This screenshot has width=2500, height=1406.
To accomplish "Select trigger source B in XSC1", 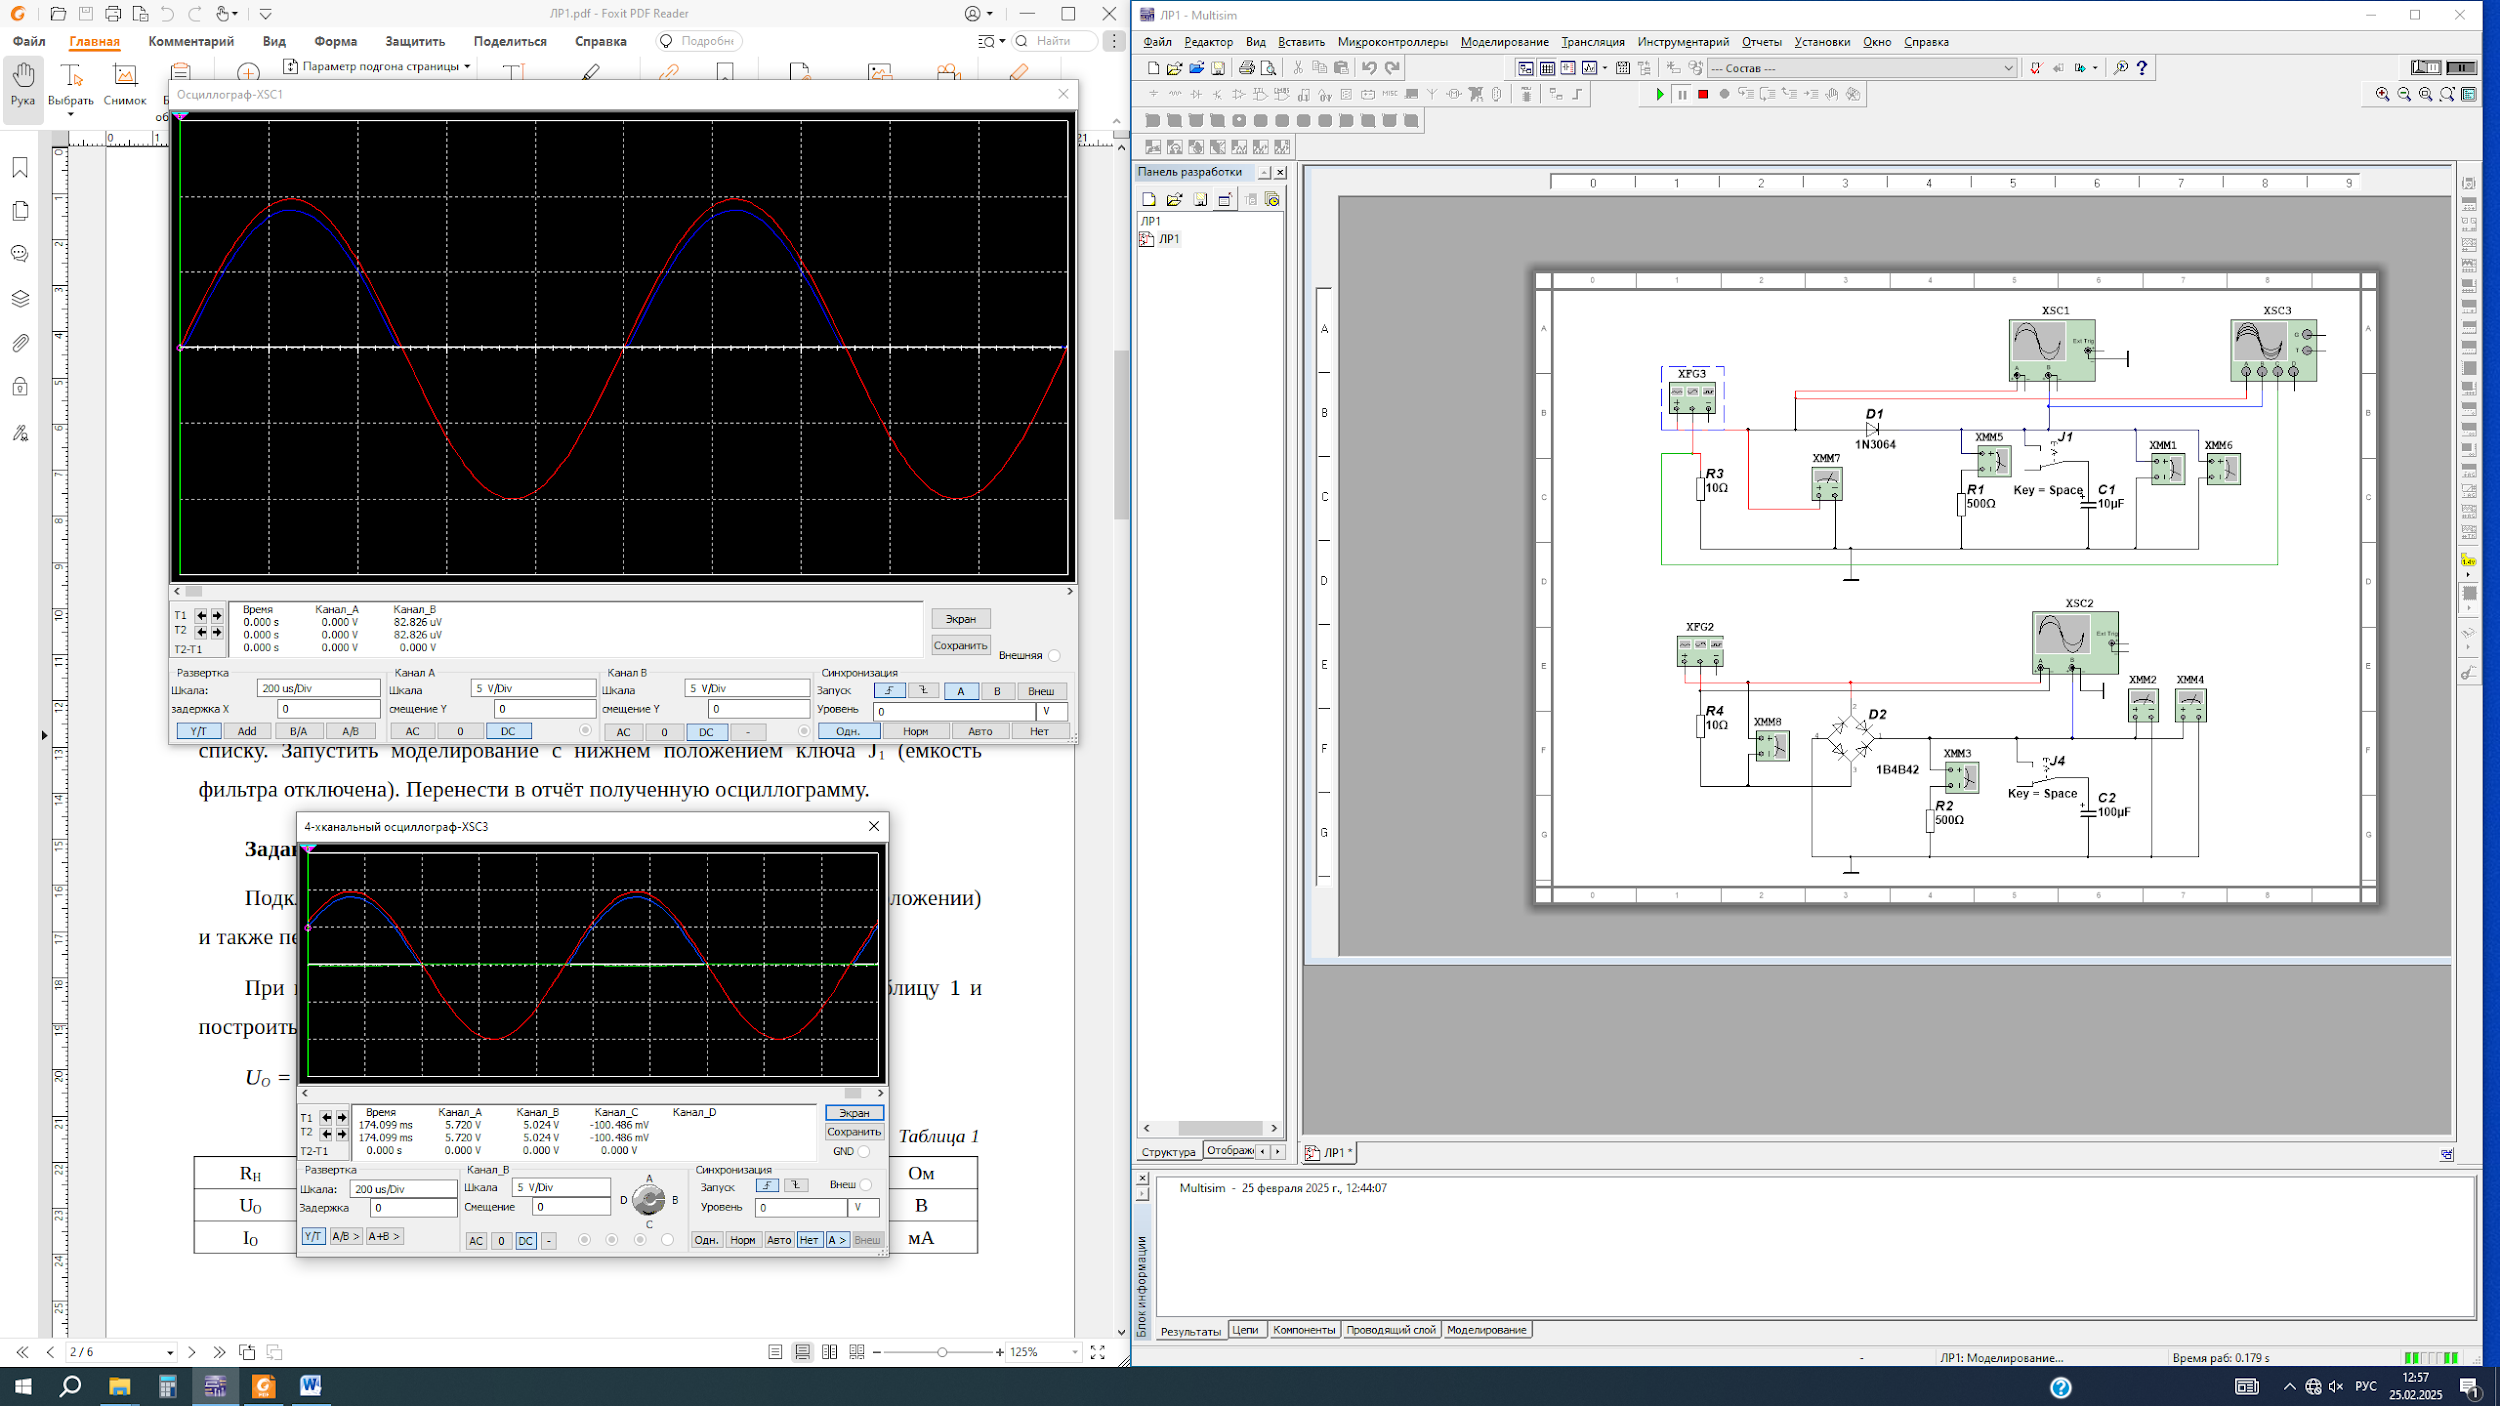I will coord(997,691).
